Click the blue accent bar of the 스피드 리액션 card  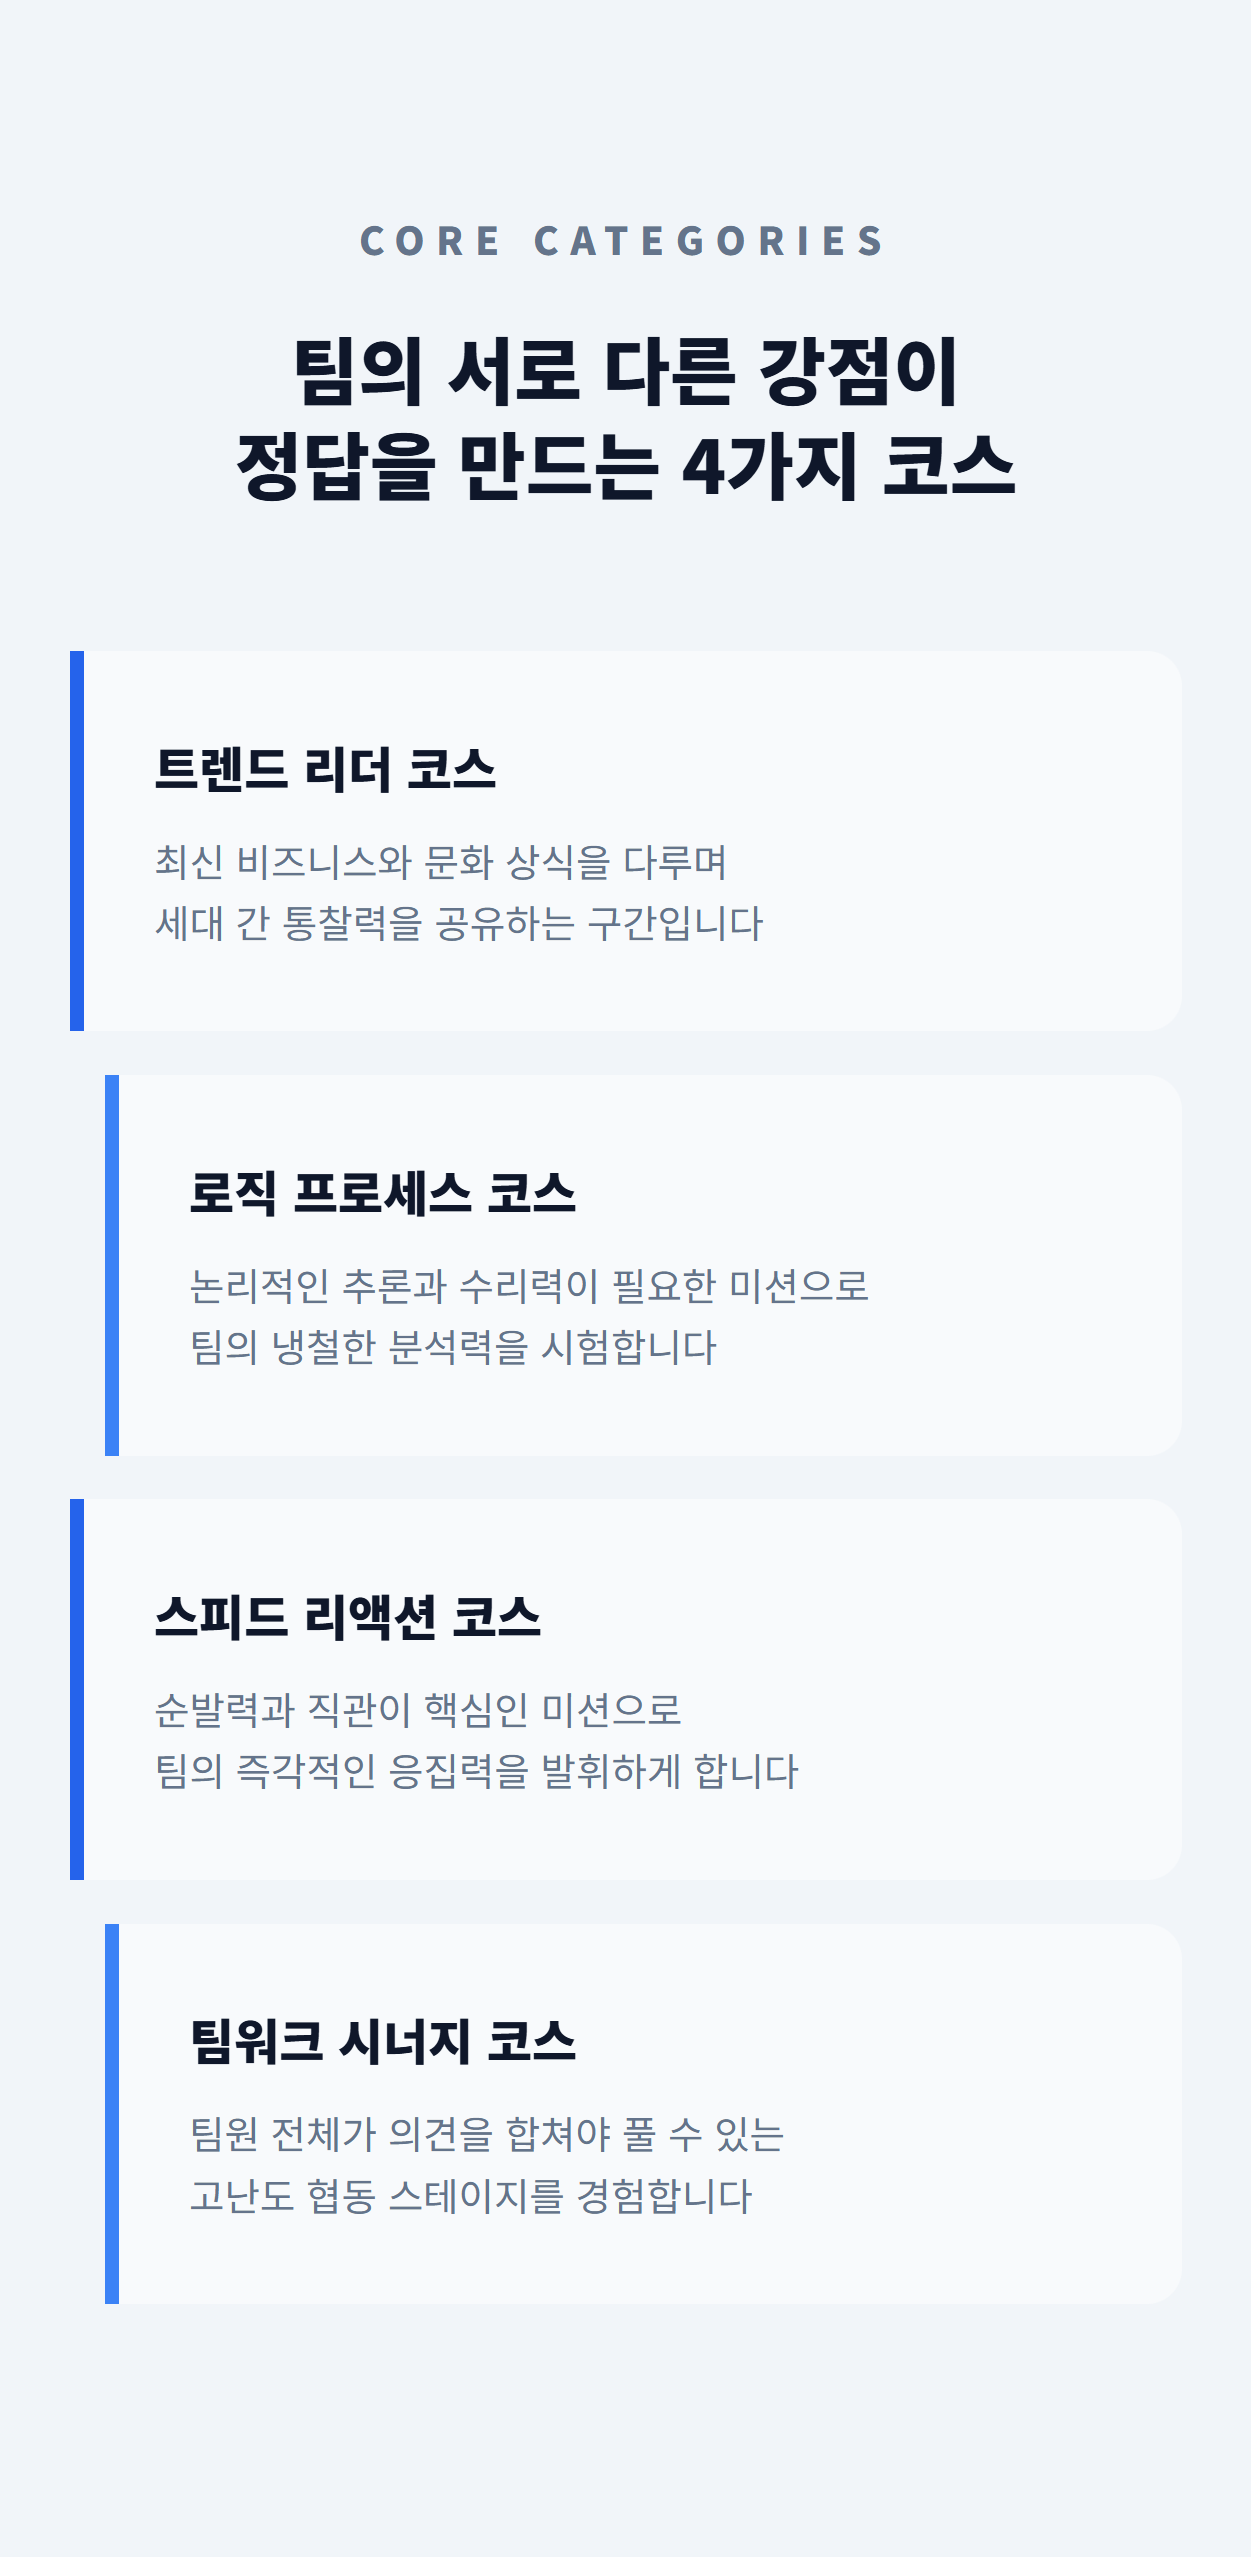point(77,1689)
